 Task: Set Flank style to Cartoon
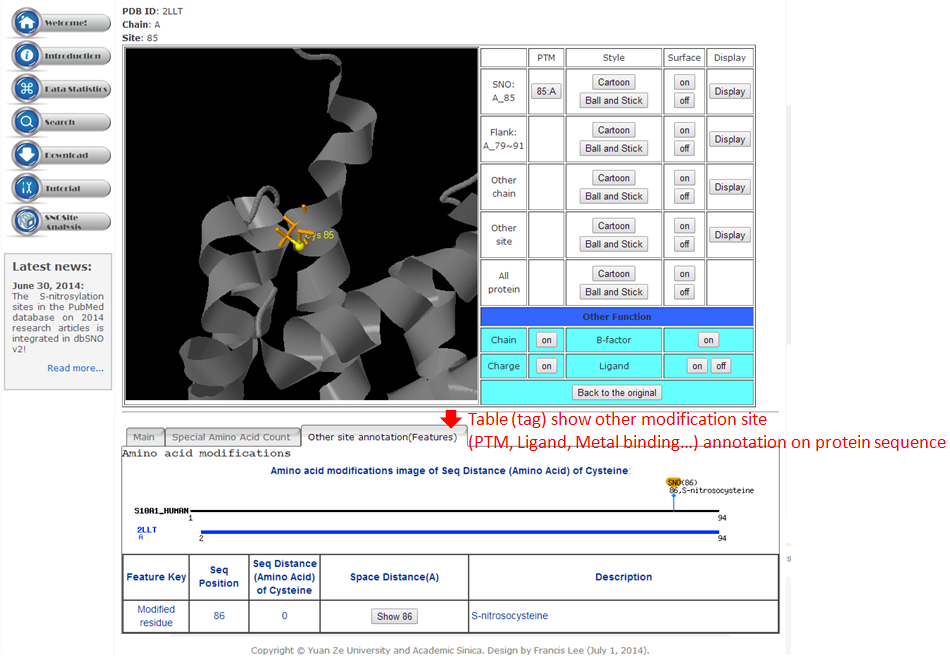click(614, 130)
